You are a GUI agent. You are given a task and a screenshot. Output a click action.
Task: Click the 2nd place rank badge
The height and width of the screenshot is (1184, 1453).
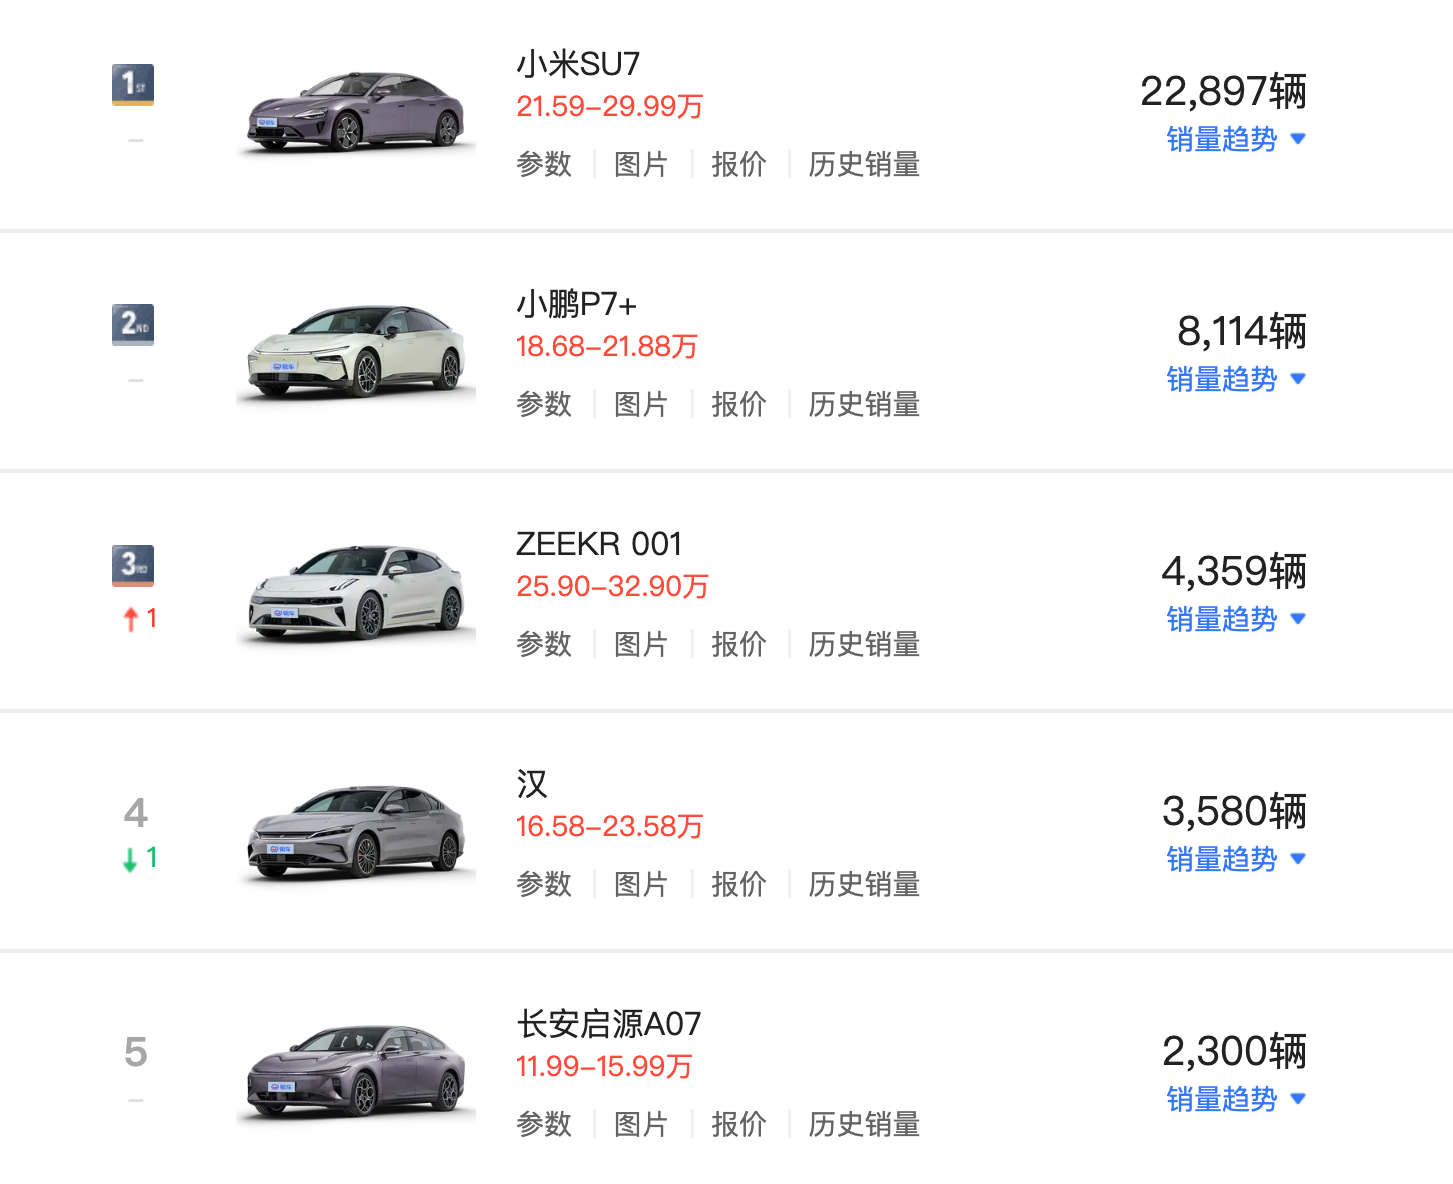(133, 324)
